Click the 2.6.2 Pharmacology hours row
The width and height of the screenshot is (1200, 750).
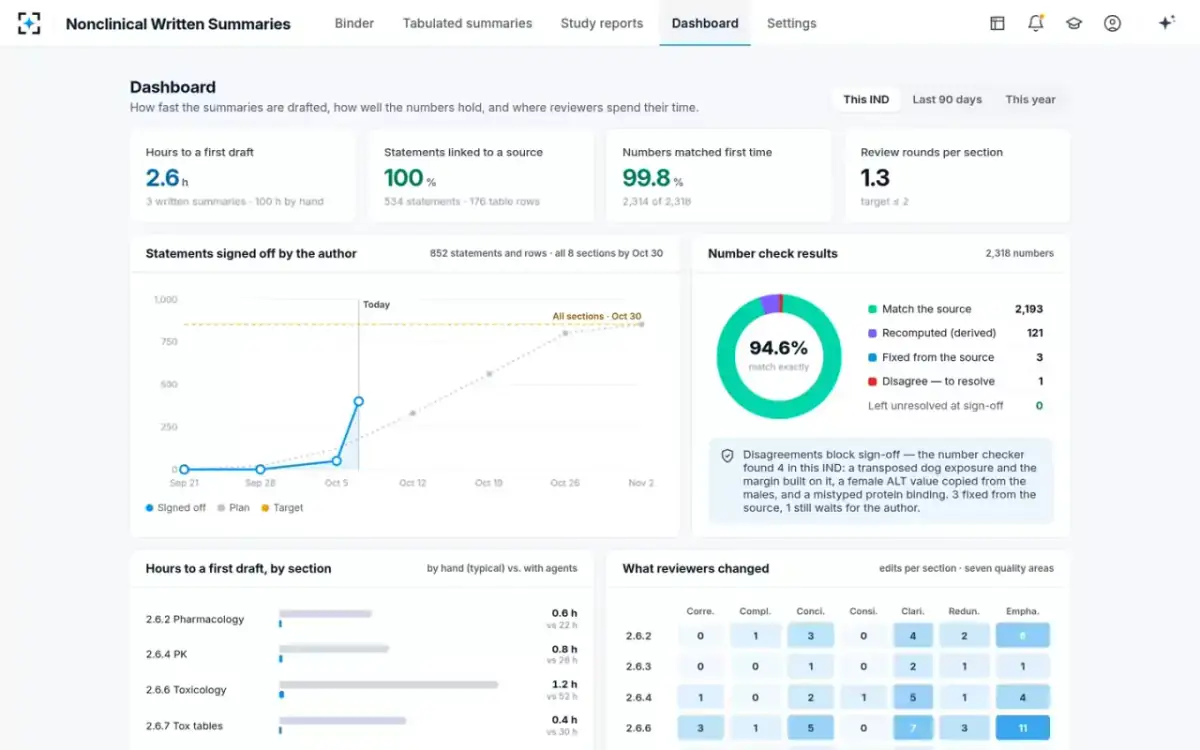[x=361, y=619]
